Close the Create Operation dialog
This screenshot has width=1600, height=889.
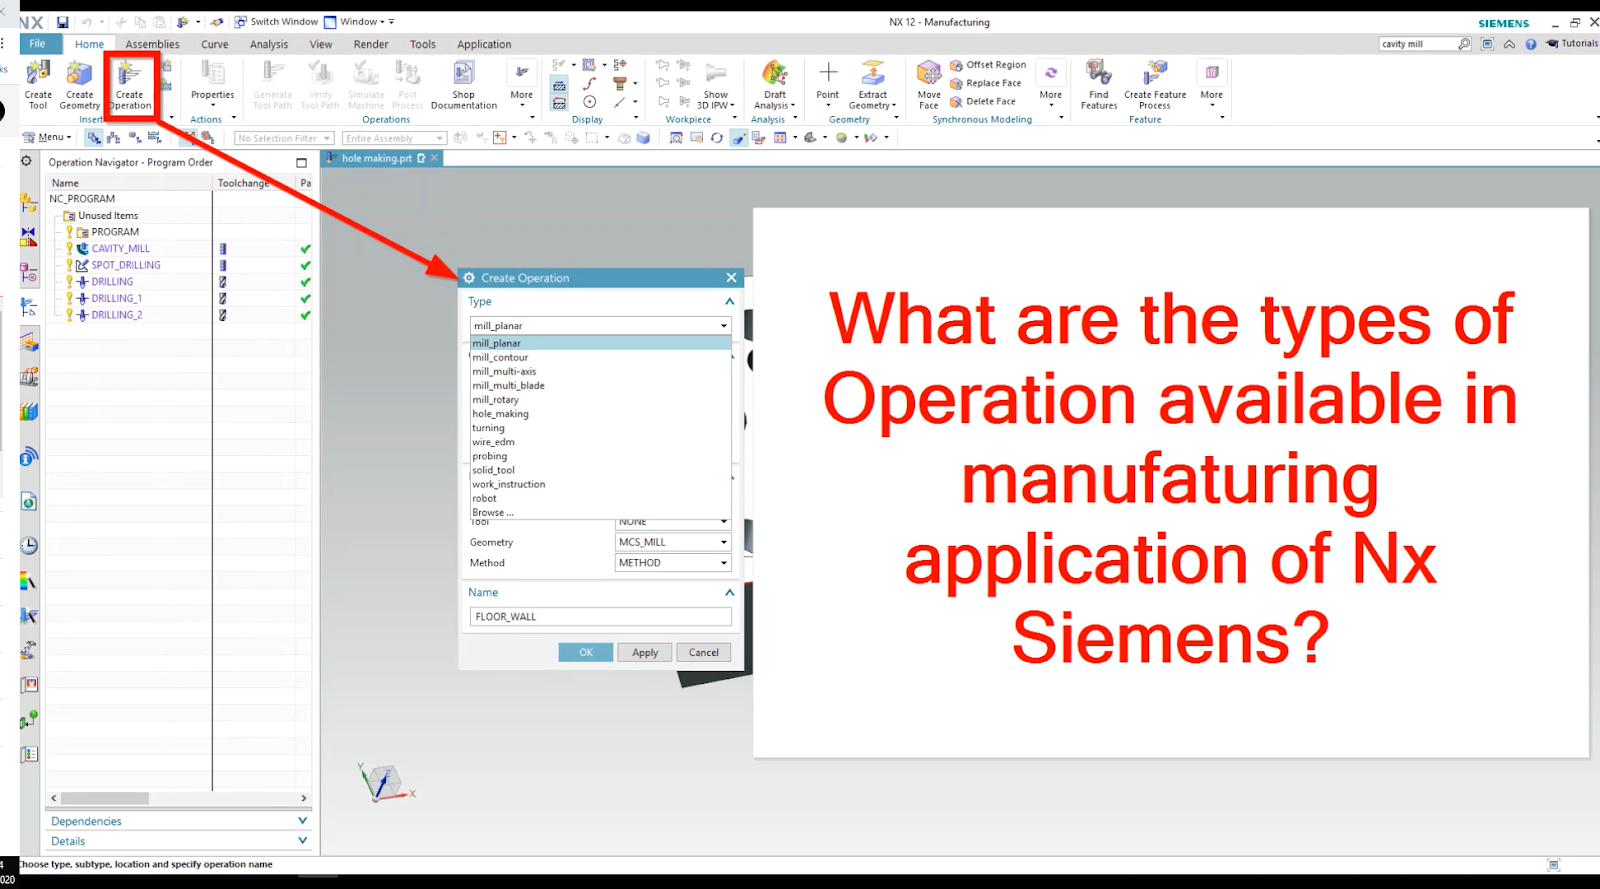731,278
